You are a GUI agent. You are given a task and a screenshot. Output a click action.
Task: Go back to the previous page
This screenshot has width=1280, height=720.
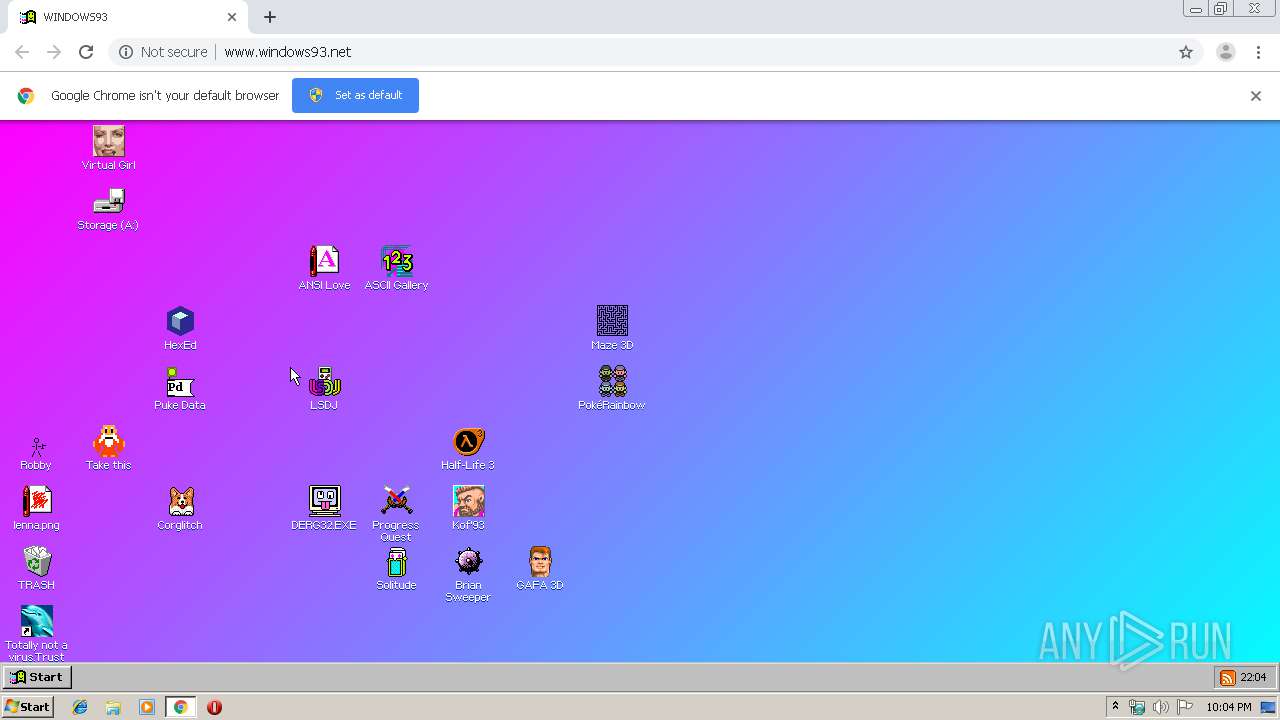[x=22, y=52]
